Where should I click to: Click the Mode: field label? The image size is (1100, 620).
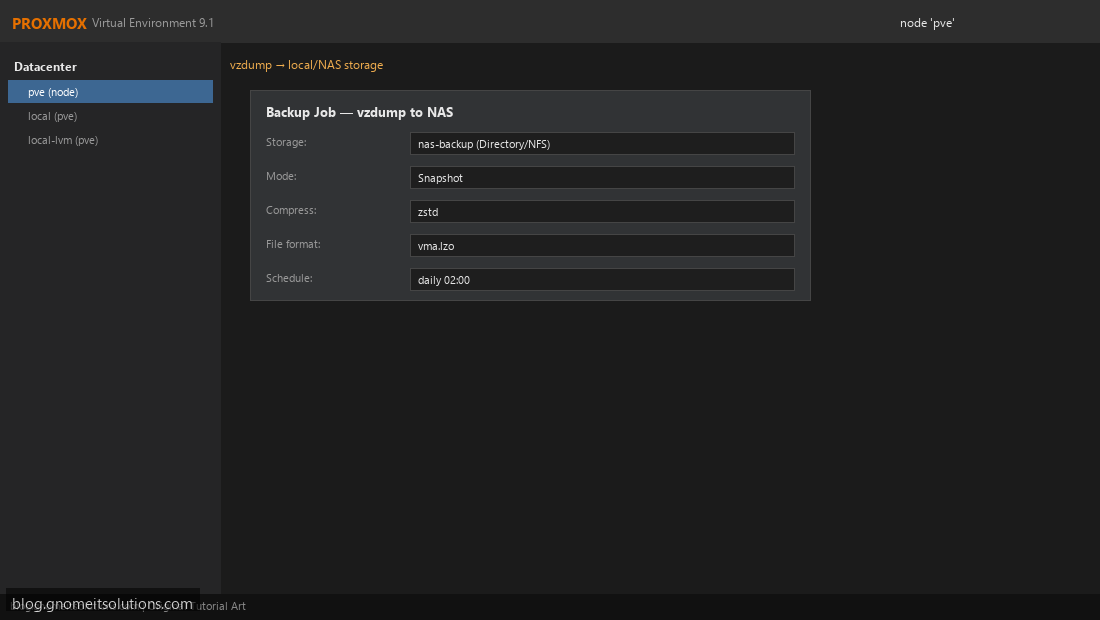(x=281, y=176)
